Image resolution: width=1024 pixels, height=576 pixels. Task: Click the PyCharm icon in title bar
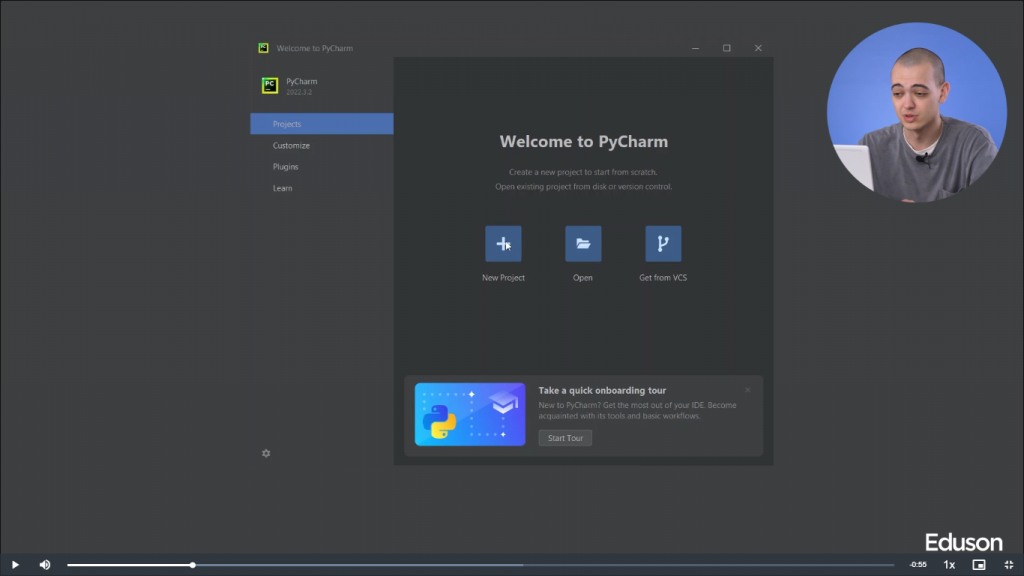coord(263,48)
